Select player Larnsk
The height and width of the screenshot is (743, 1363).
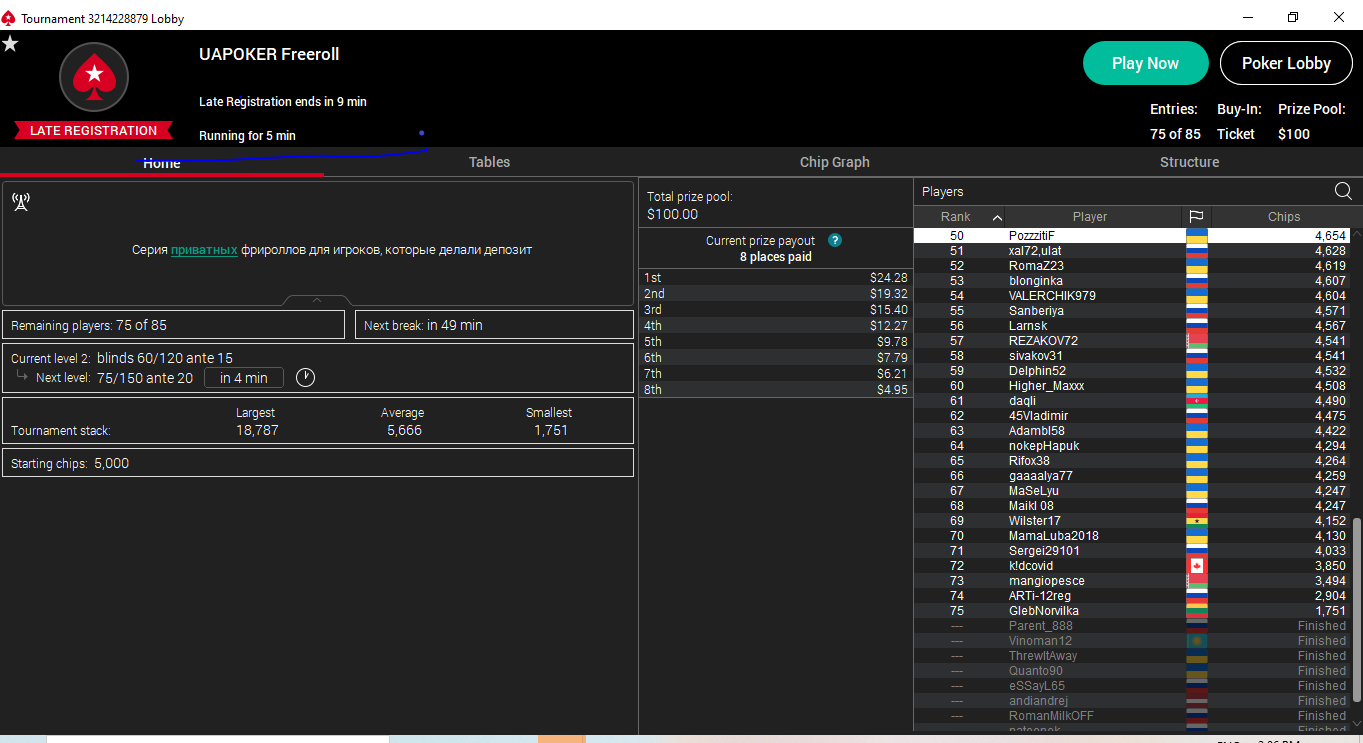coord(1131,326)
